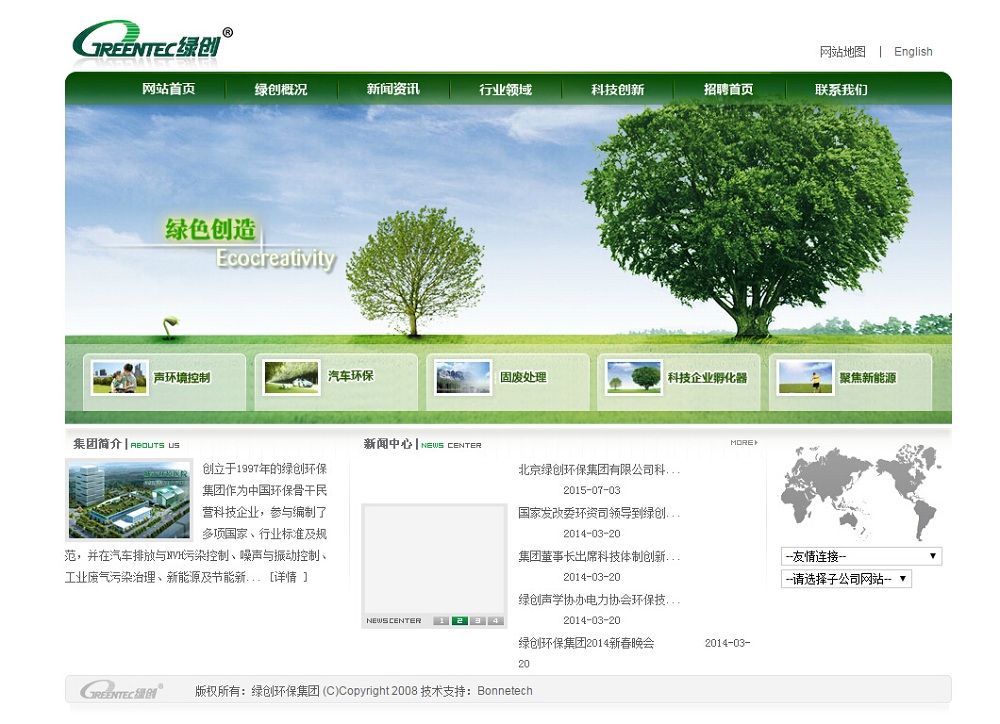The width and height of the screenshot is (1000, 724).
Task: Open the 网站地图 sitemap link
Action: point(842,52)
